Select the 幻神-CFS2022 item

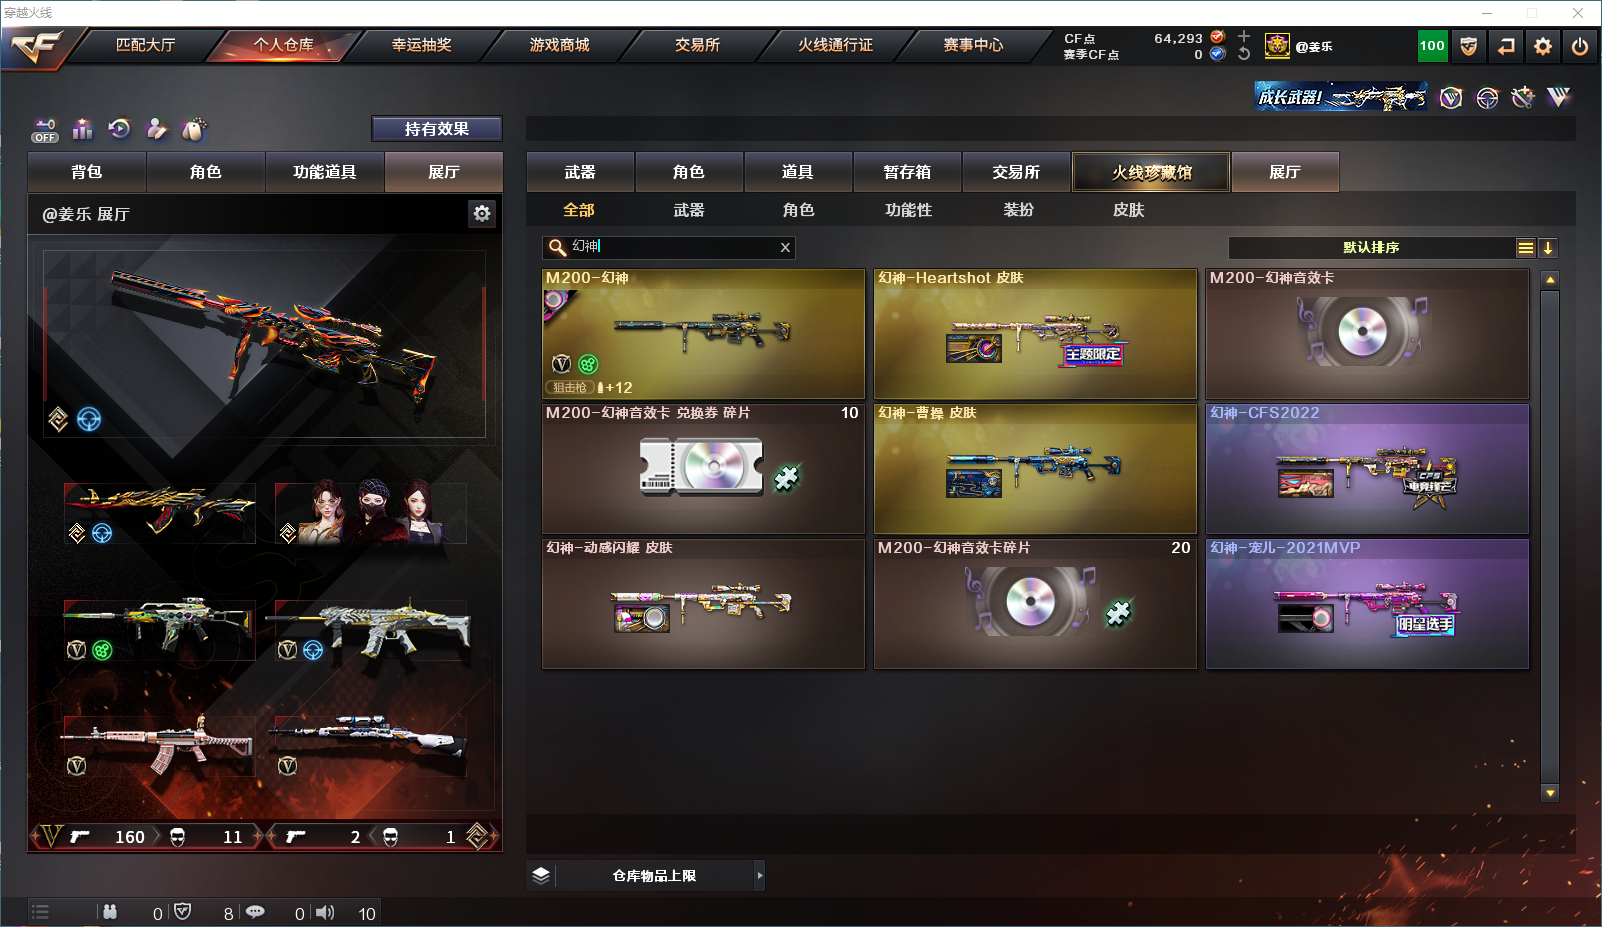click(1367, 468)
